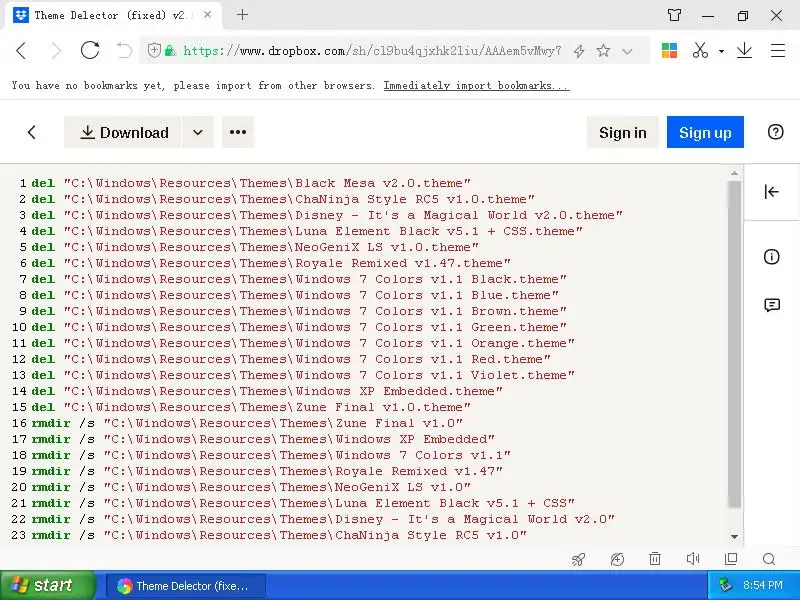
Task: Click the scissors screenshot tool icon
Action: point(701,50)
